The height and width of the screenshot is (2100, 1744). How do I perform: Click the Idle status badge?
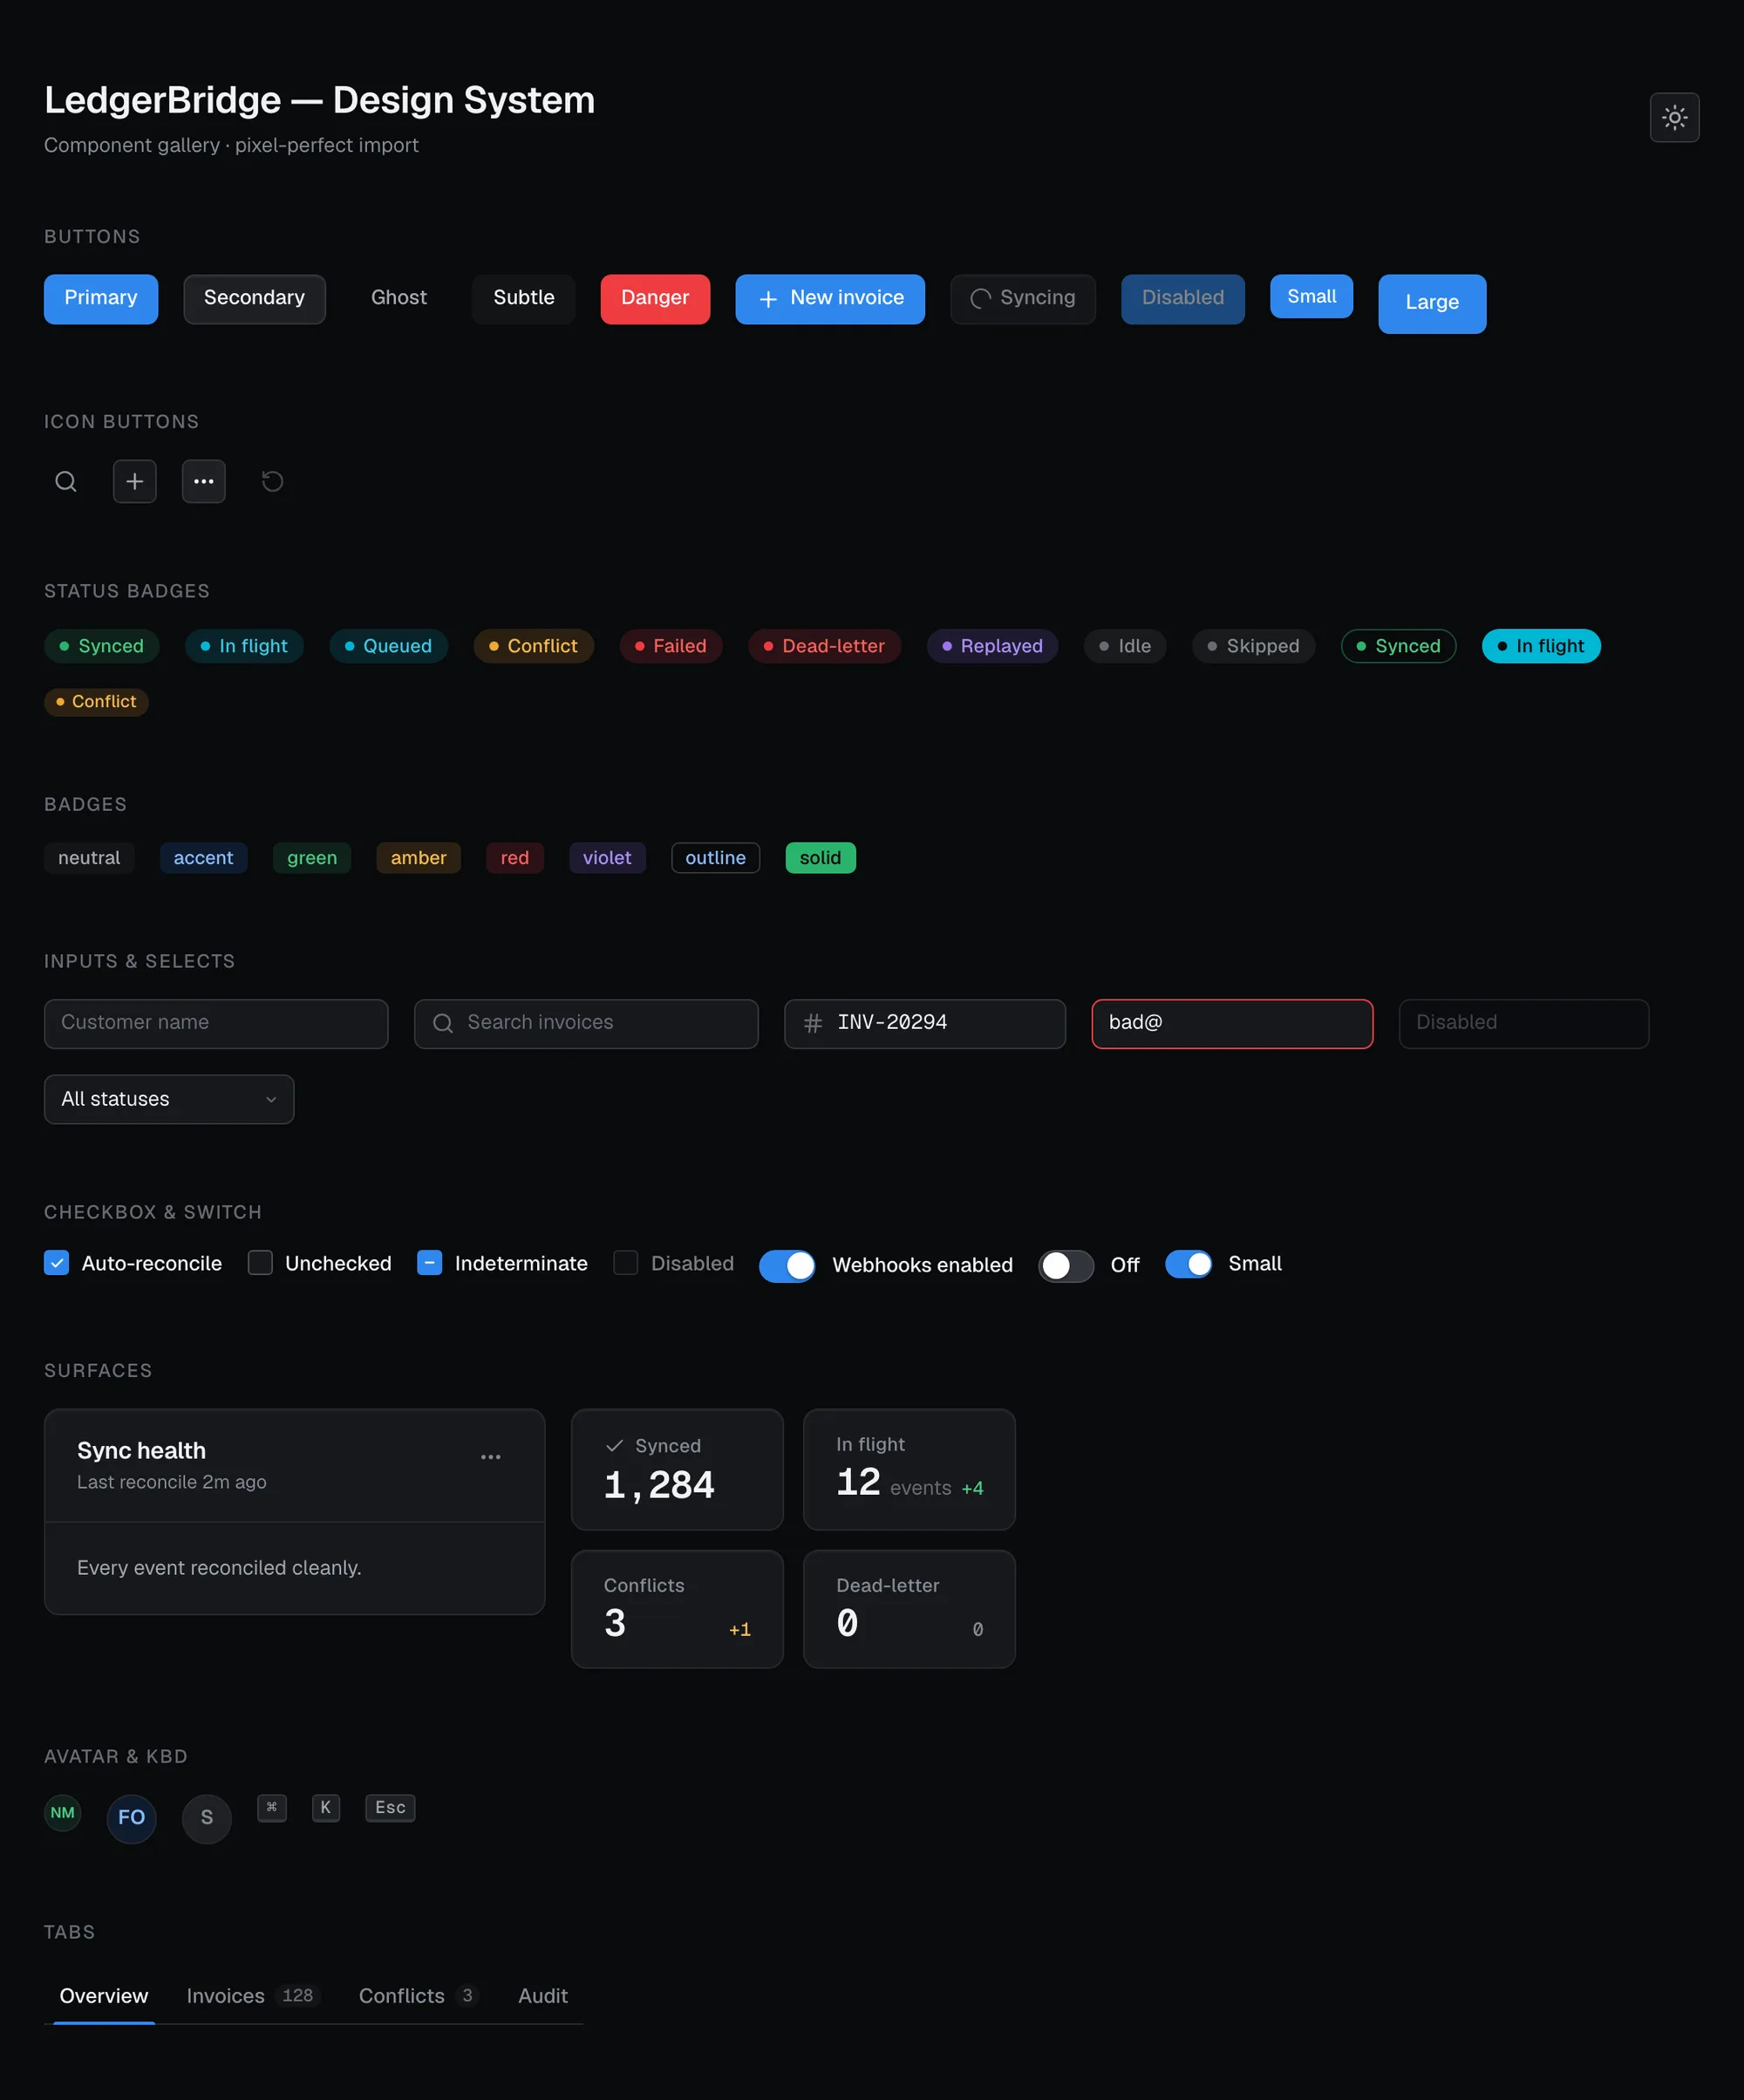tap(1125, 646)
